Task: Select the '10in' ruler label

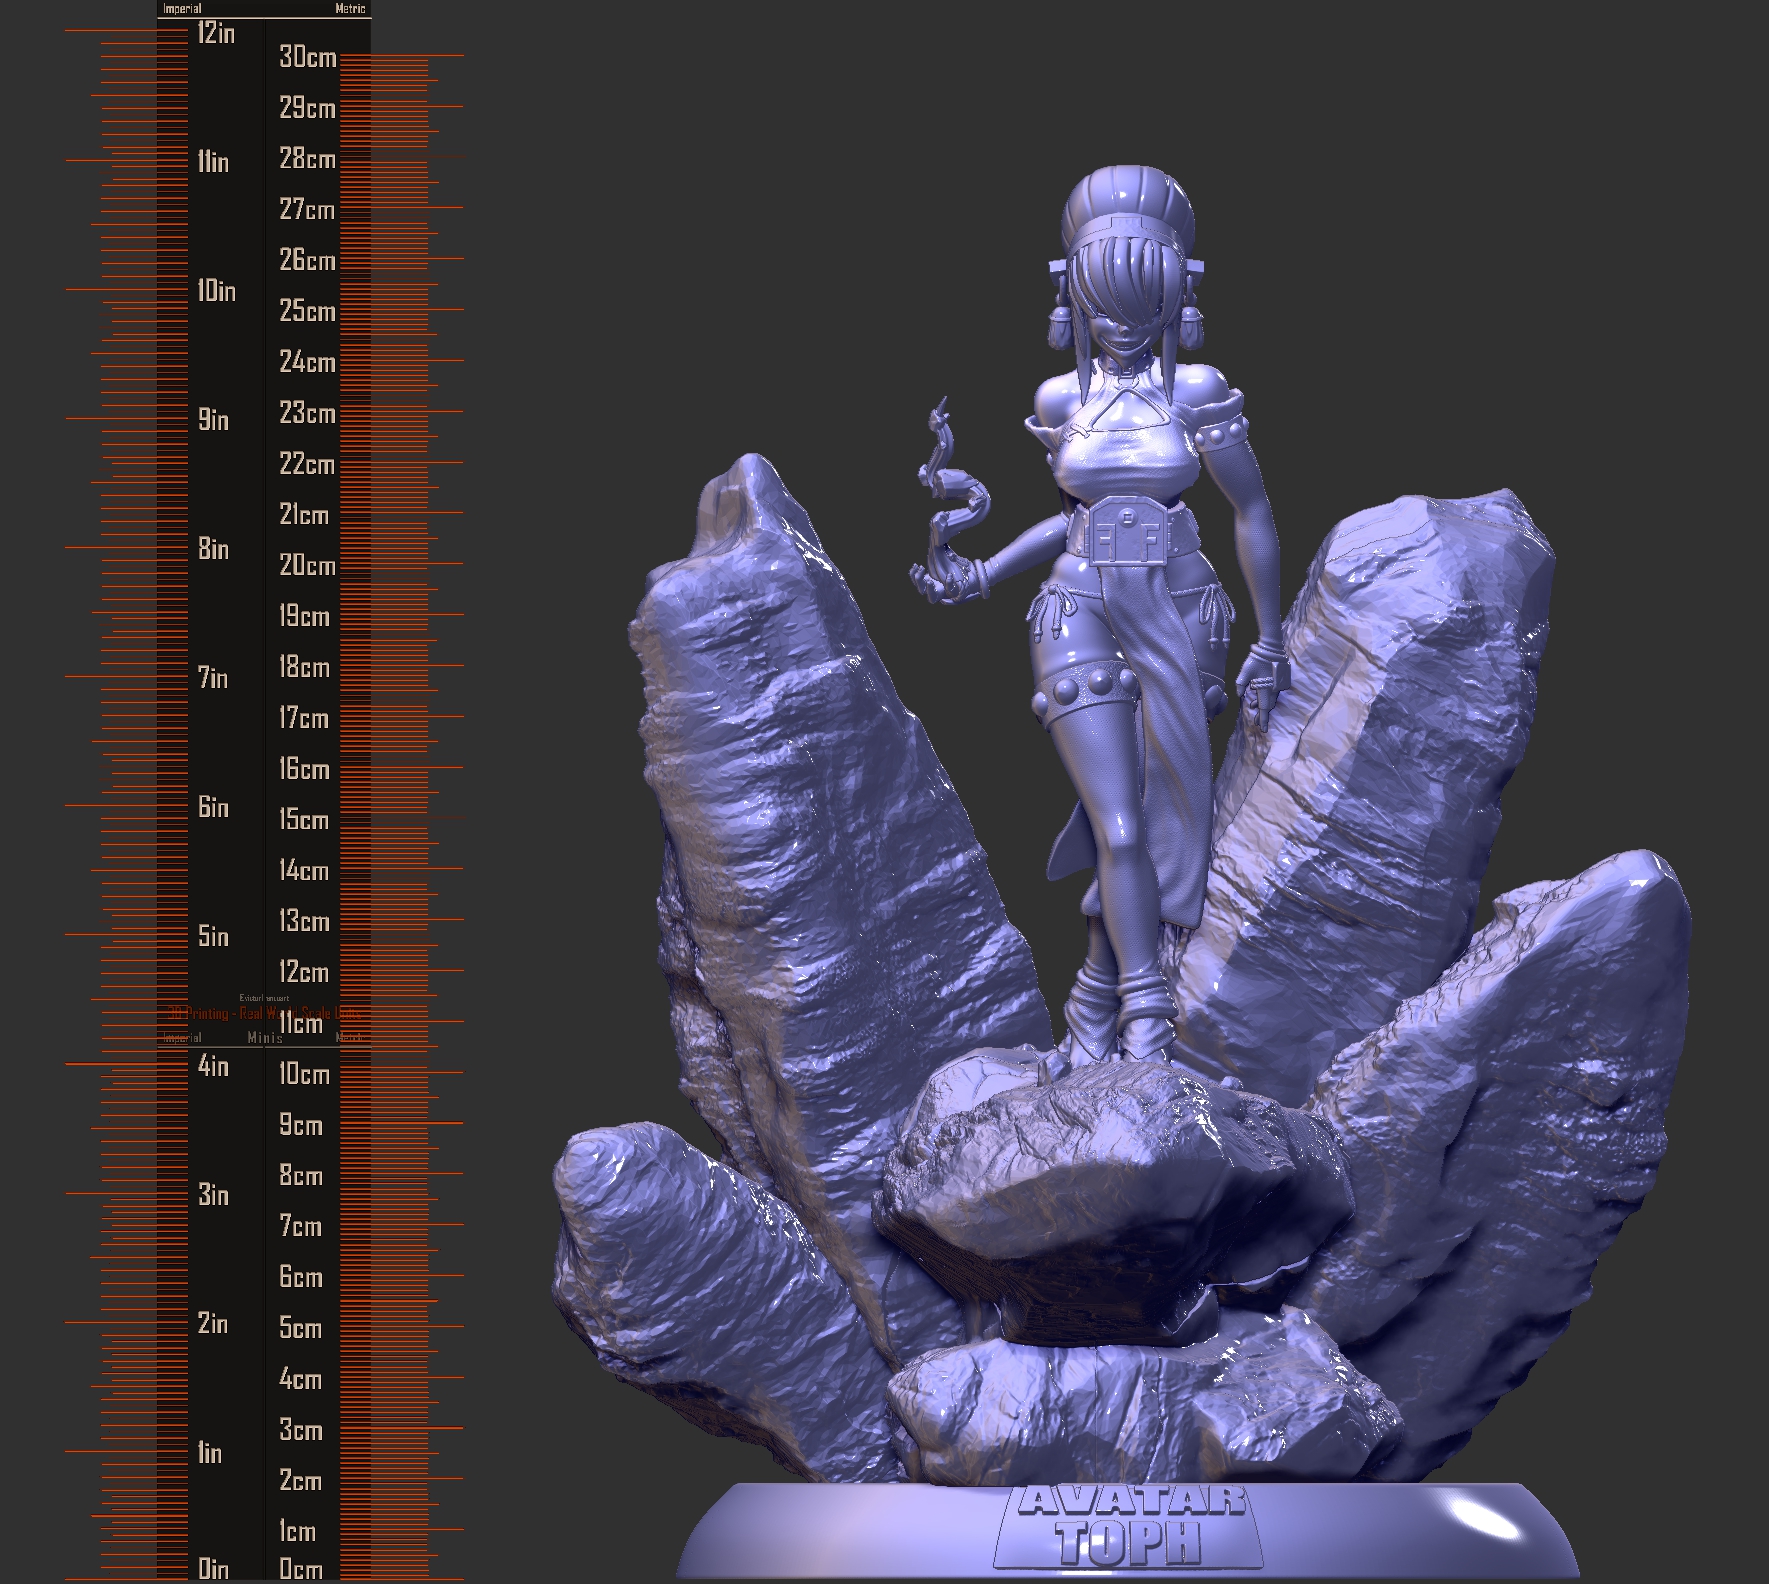Action: (x=216, y=291)
